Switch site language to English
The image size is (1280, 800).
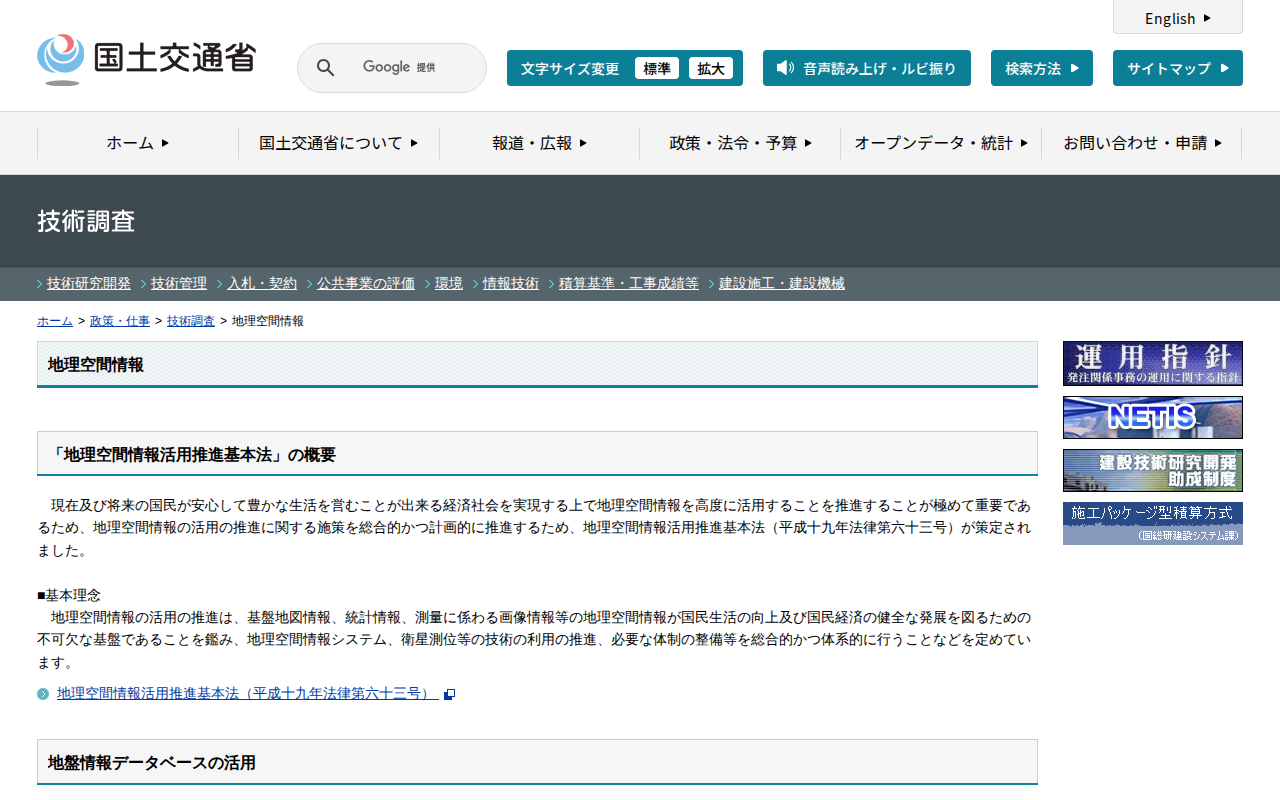coord(1177,18)
